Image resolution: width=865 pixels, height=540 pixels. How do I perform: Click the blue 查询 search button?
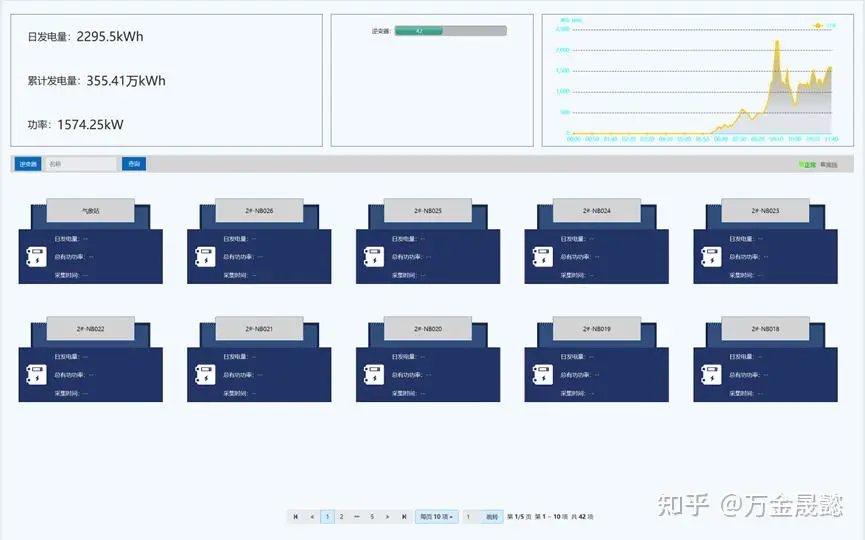pyautogui.click(x=133, y=164)
